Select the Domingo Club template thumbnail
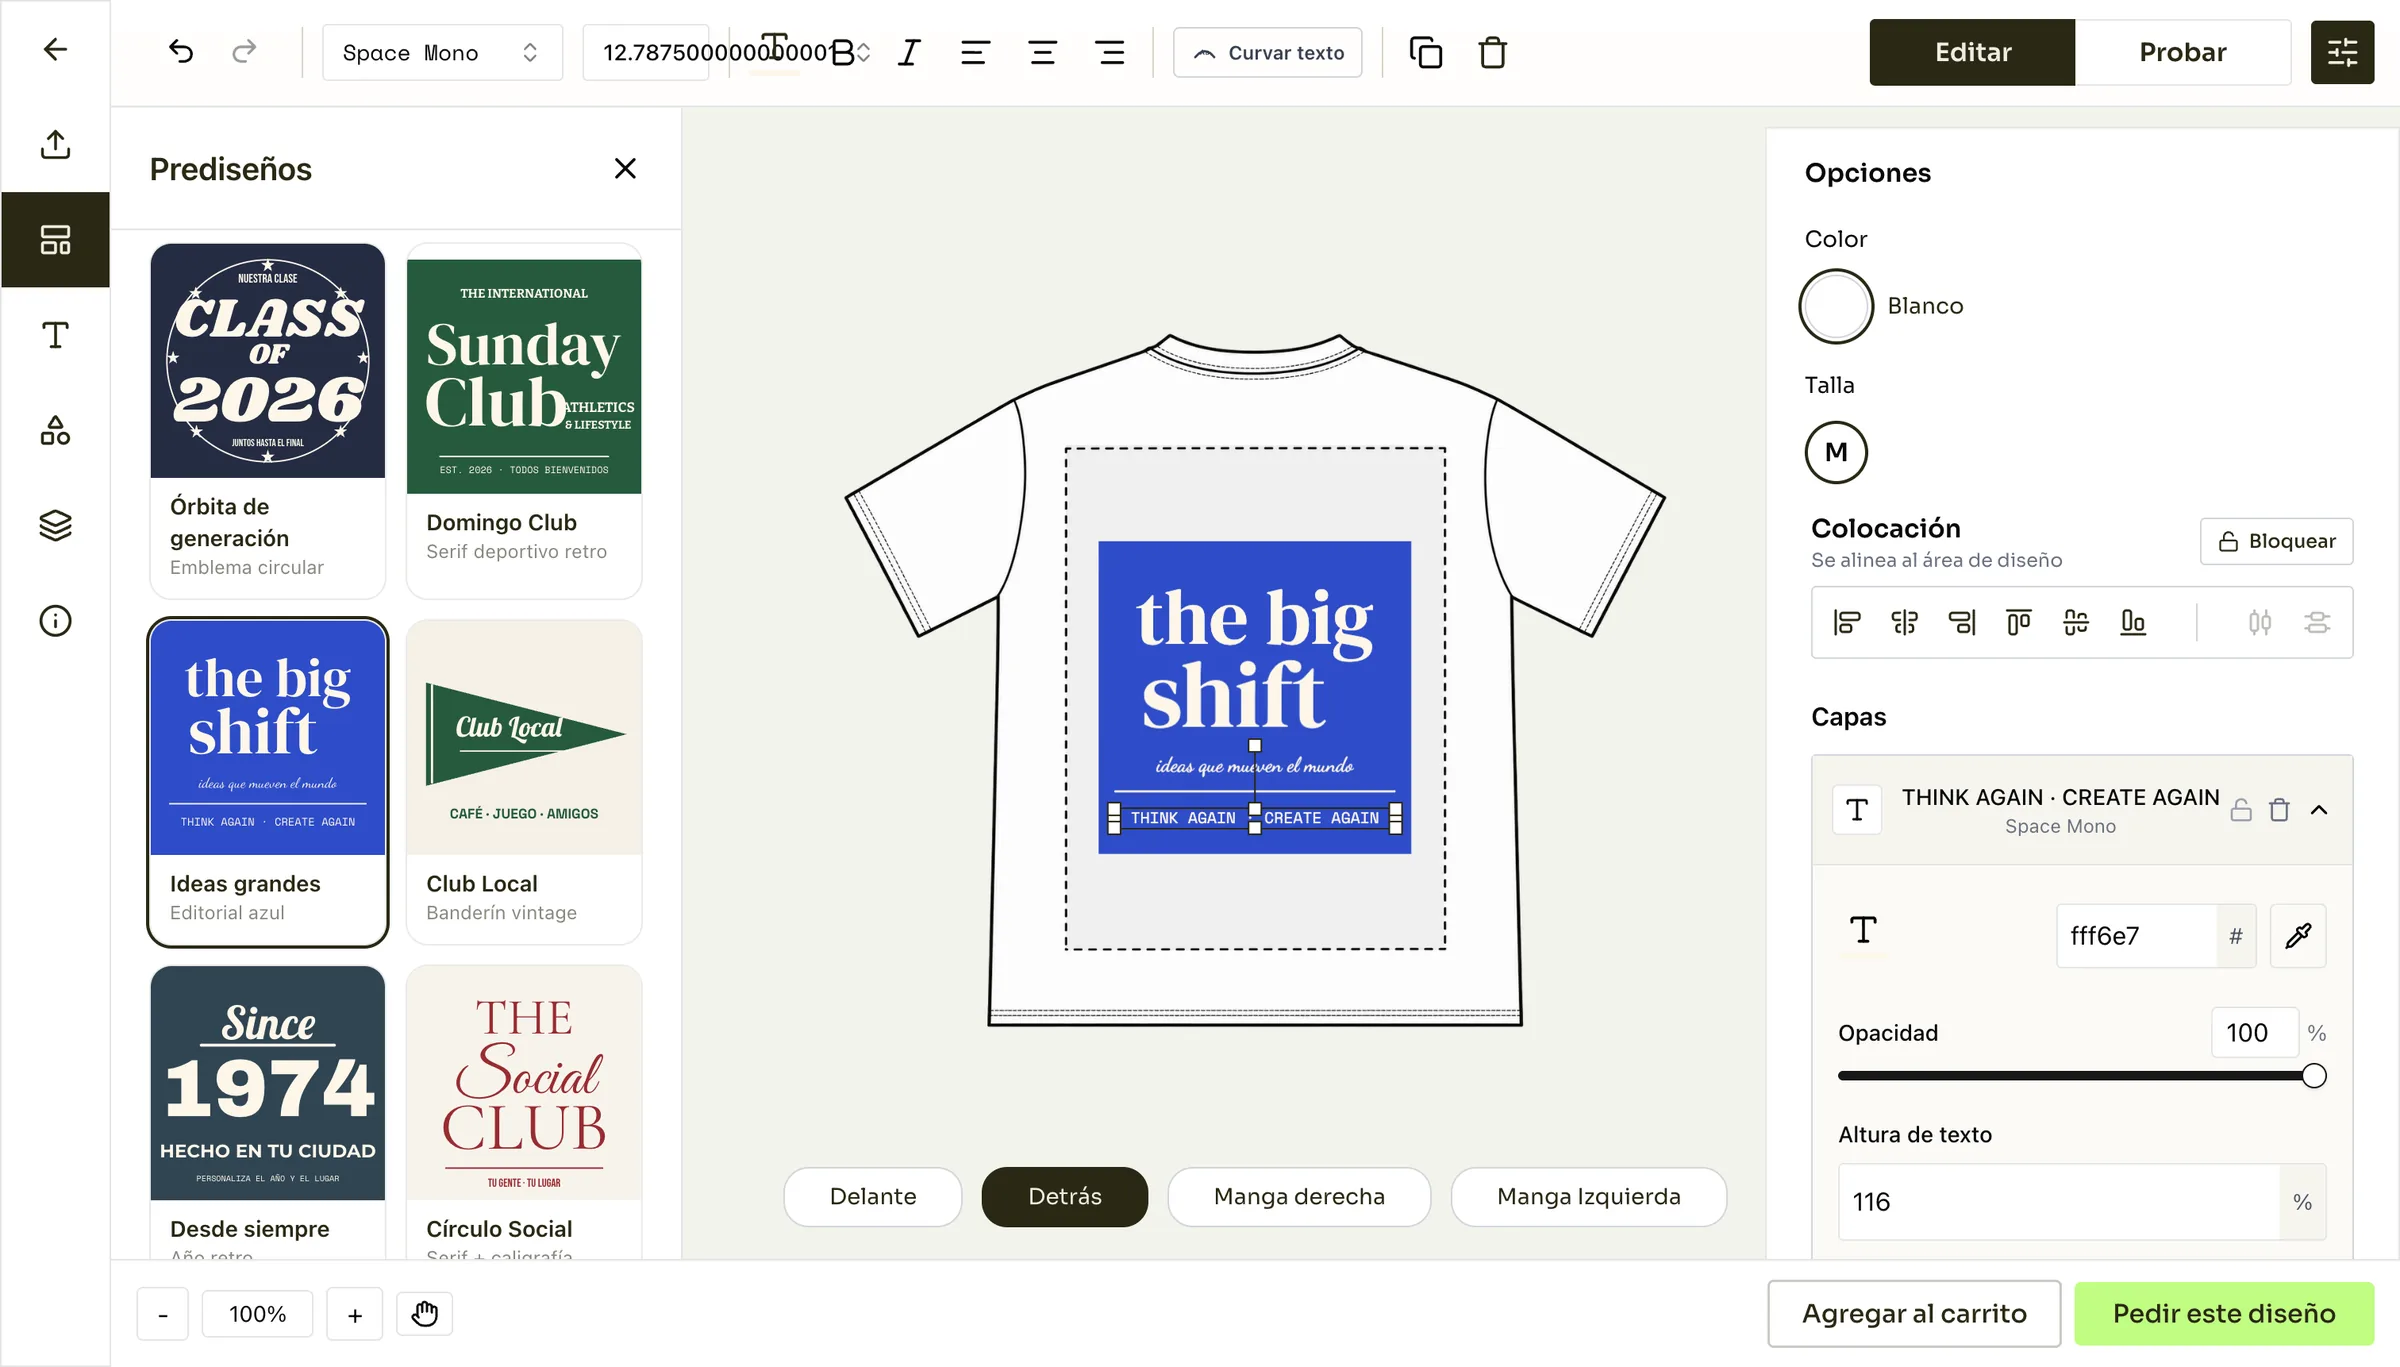Image resolution: width=2400 pixels, height=1367 pixels. [x=524, y=376]
